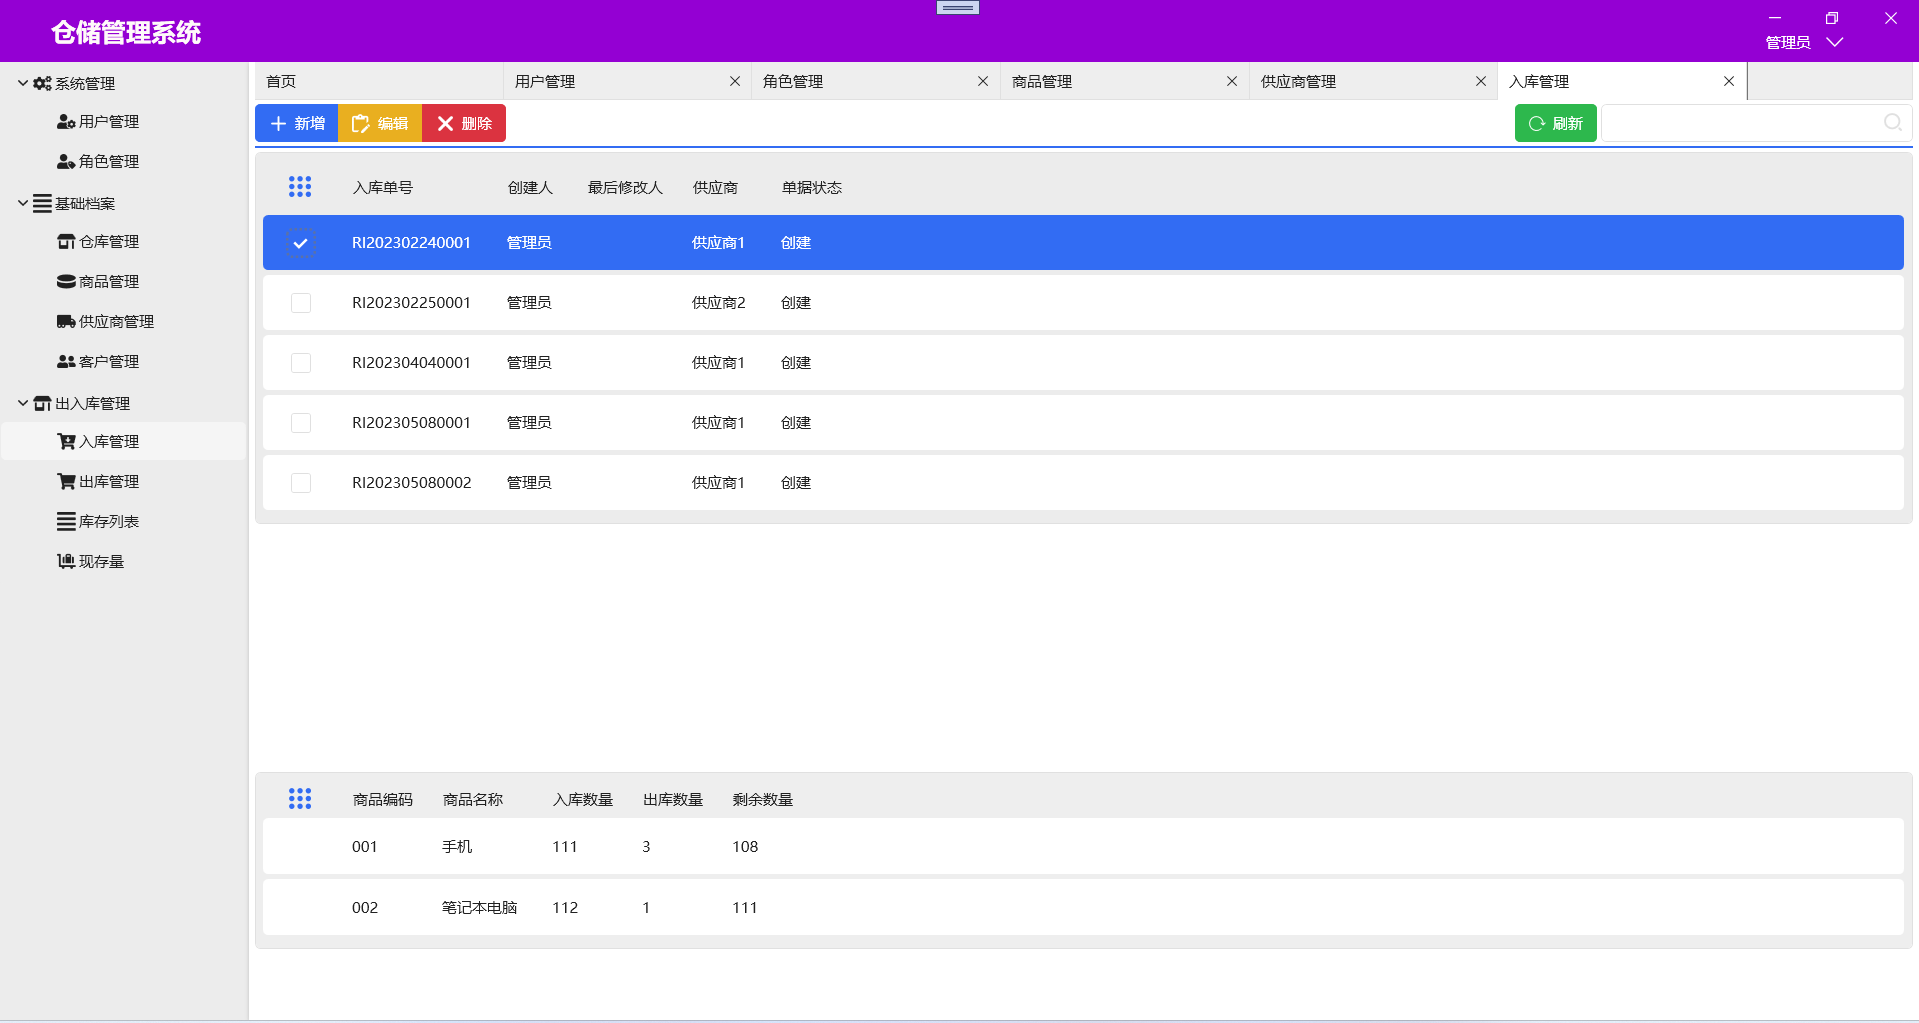
Task: Click the warehouse icon beside 仓库管理
Action: click(66, 242)
